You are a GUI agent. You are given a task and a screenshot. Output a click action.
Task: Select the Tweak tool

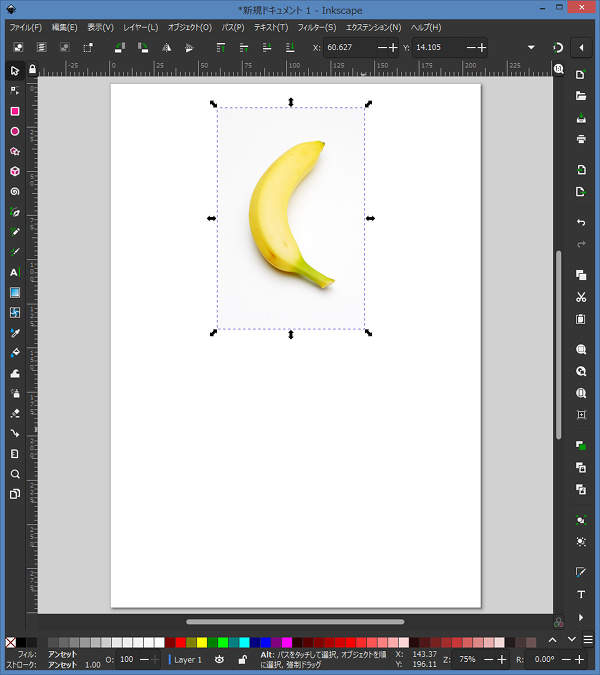[x=15, y=373]
